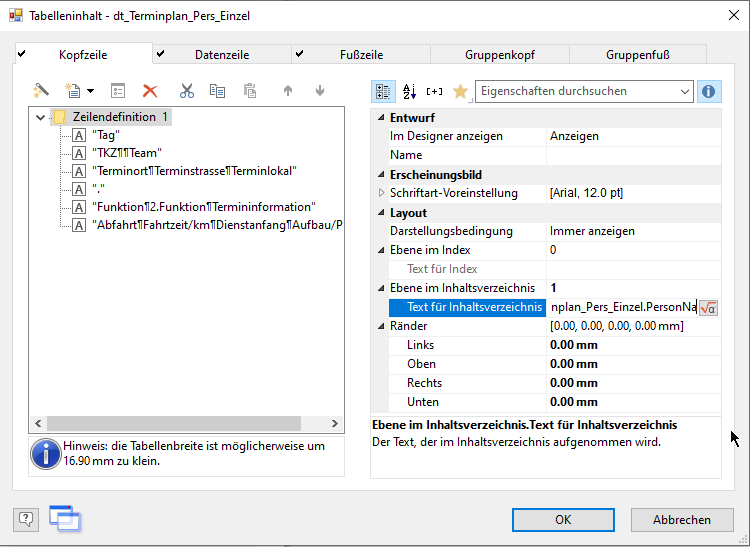Click the tree scrollbar left arrow

(x=38, y=423)
